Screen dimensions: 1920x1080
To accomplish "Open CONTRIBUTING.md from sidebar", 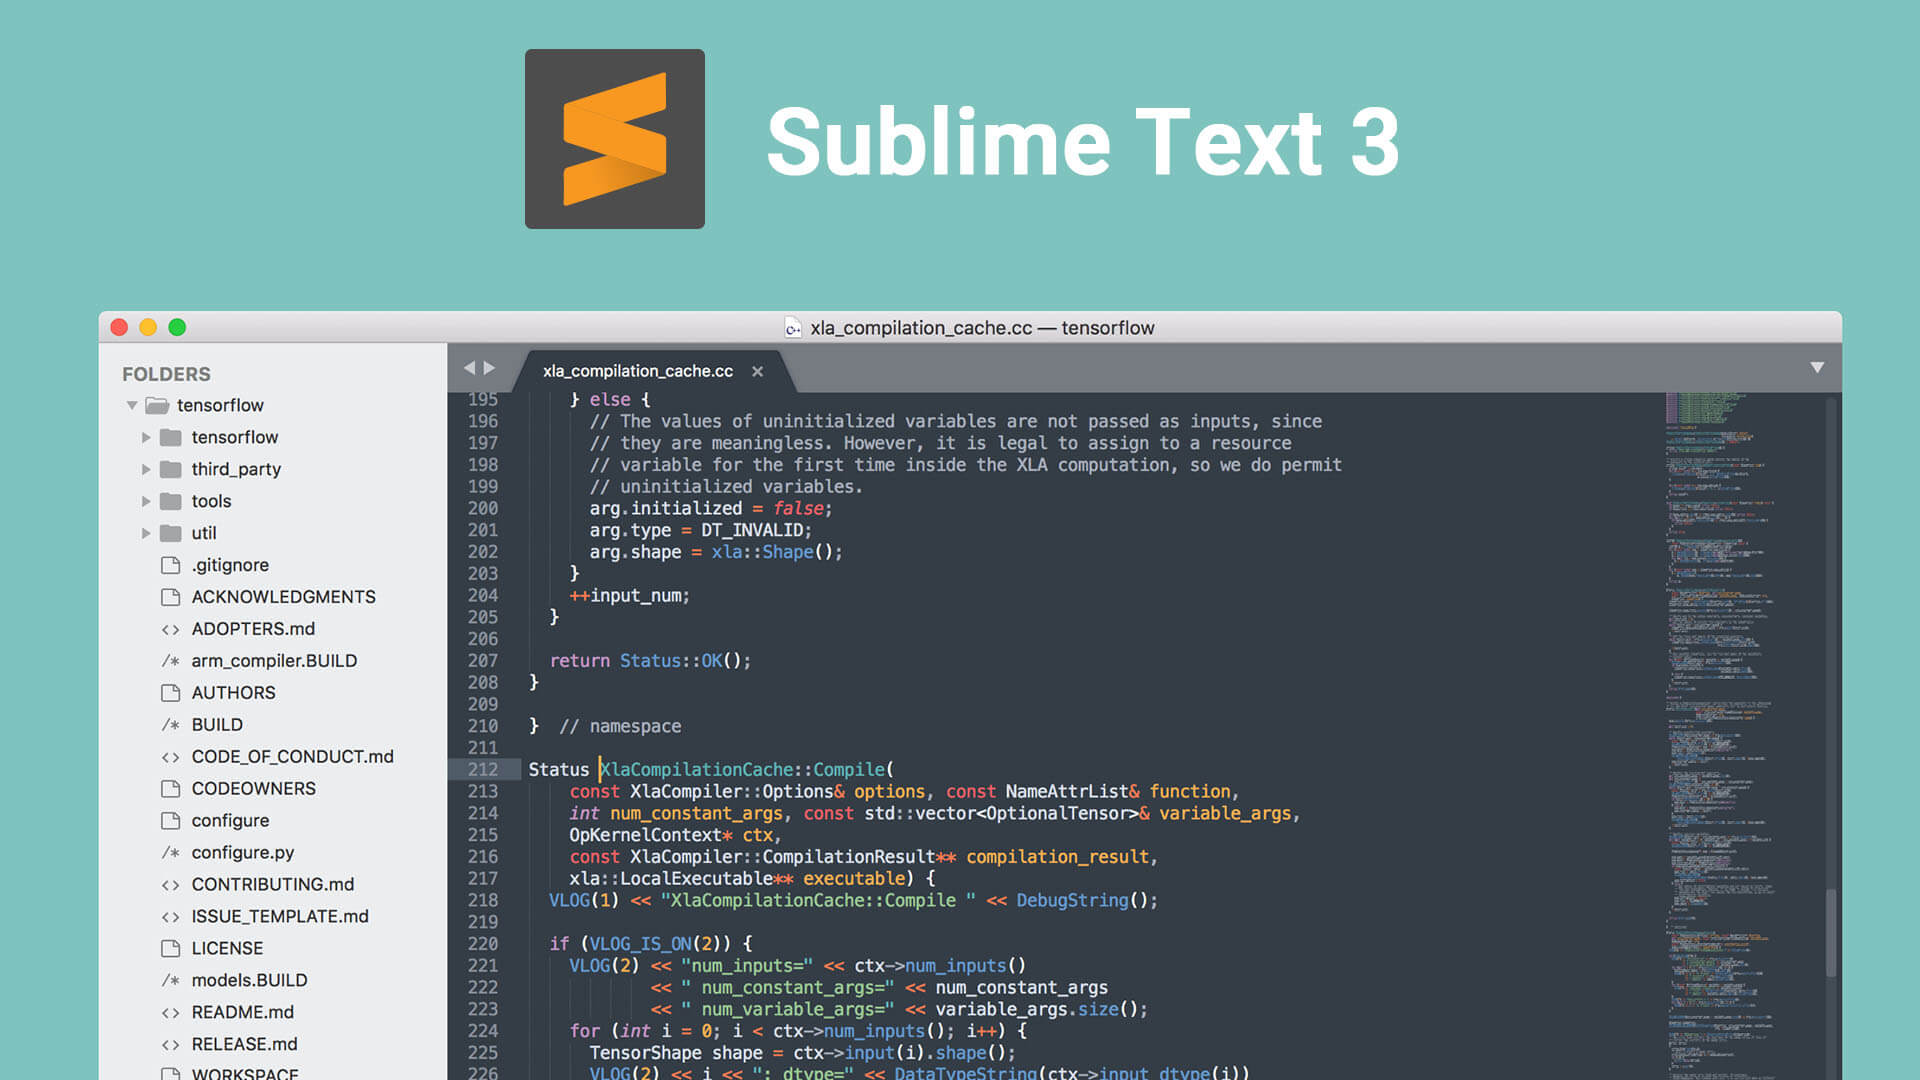I will click(273, 885).
